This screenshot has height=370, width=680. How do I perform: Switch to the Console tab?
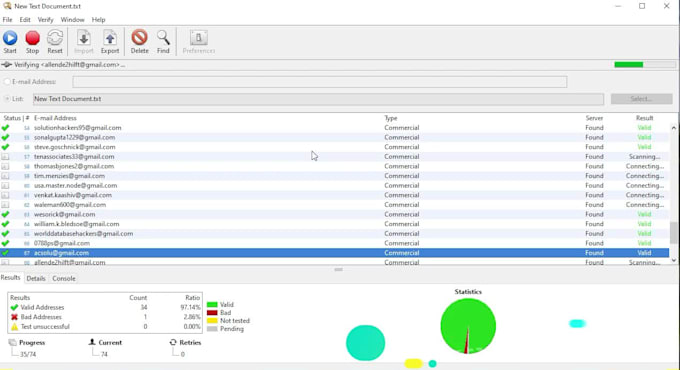[64, 278]
